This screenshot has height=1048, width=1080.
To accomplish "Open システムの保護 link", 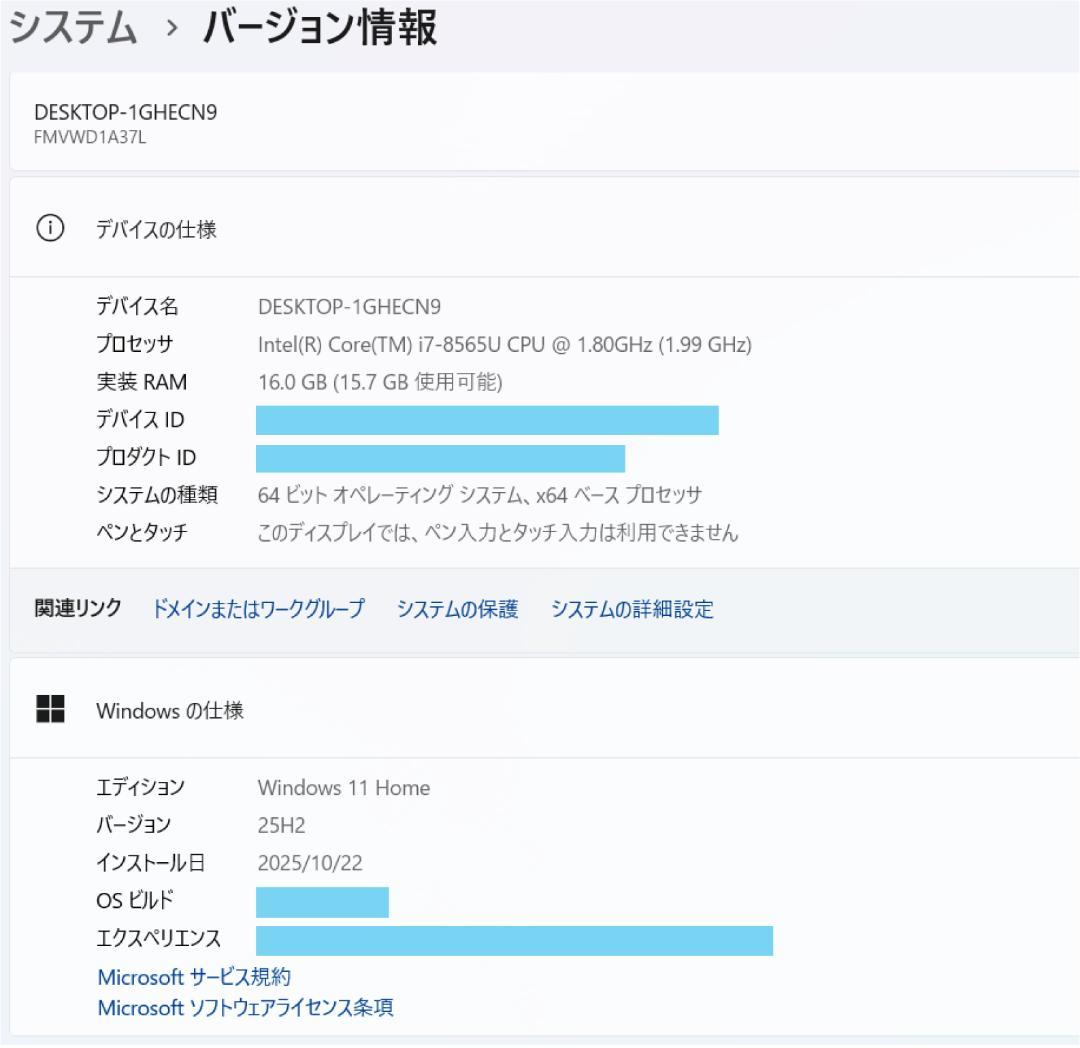I will (x=457, y=609).
